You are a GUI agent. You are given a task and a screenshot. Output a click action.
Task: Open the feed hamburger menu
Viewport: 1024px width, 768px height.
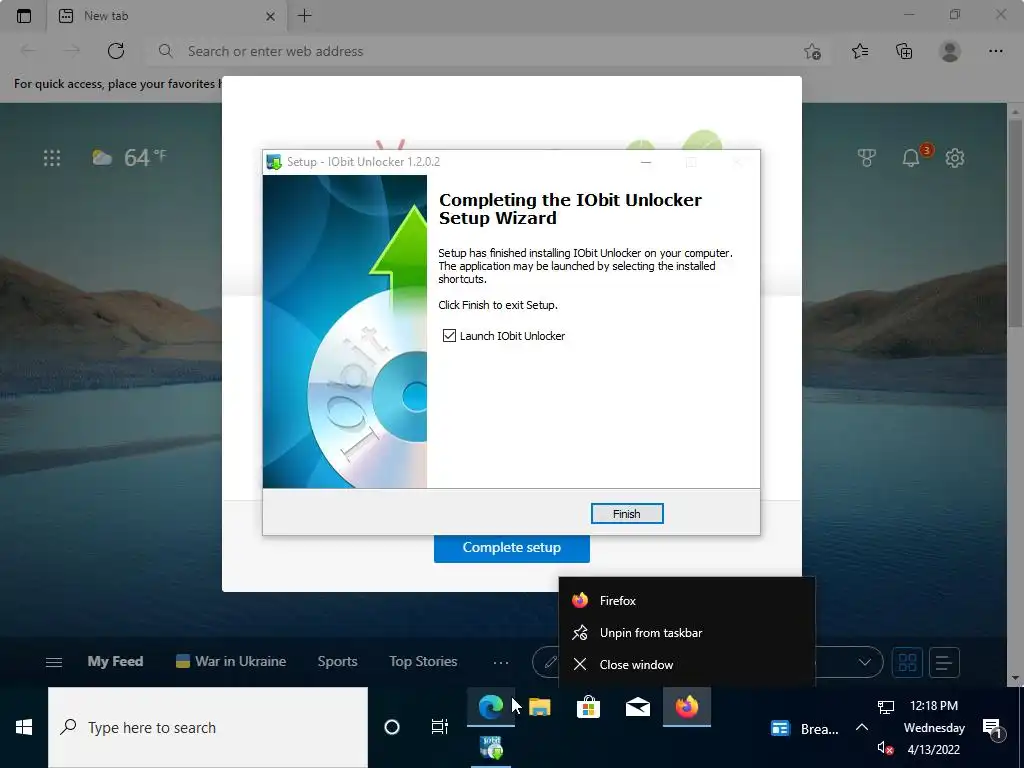coord(54,662)
